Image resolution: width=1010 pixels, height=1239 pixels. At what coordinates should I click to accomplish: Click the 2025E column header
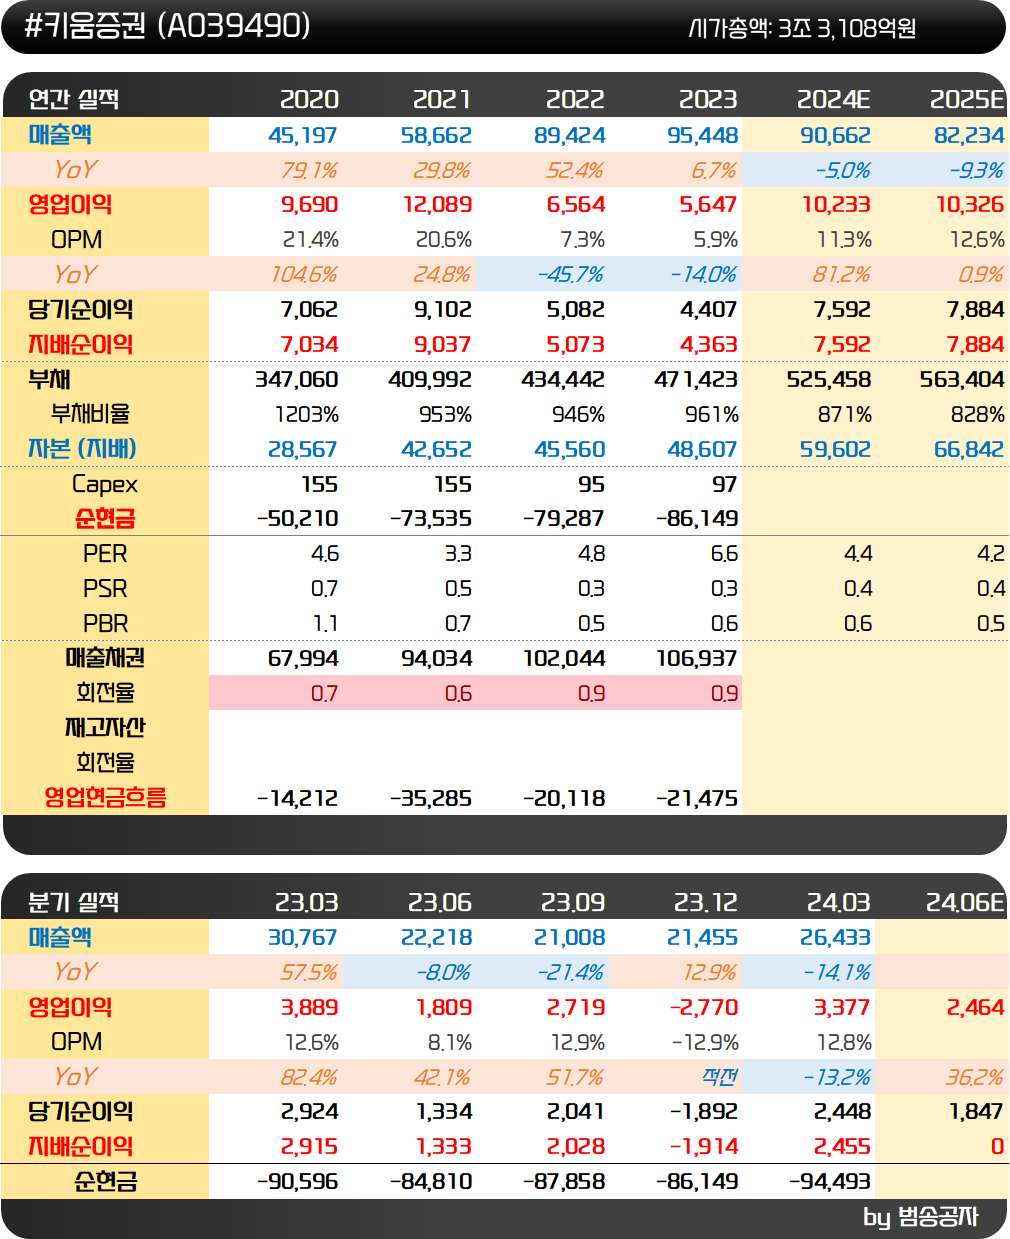click(967, 99)
